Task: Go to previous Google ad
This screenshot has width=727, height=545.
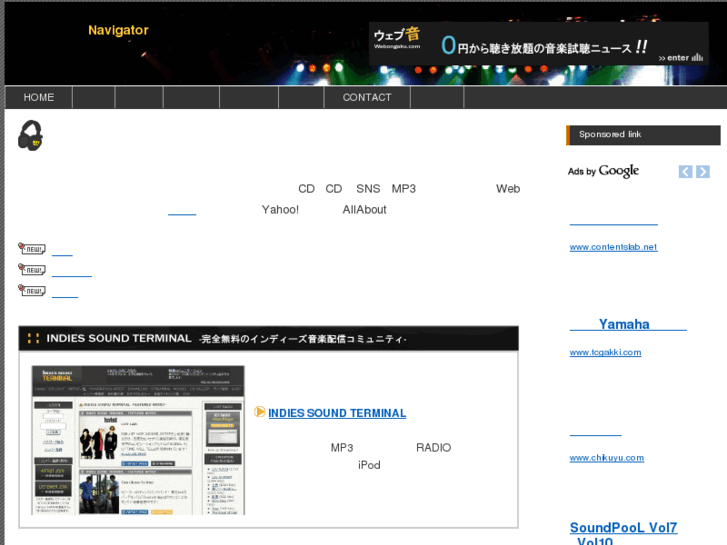Action: click(685, 172)
